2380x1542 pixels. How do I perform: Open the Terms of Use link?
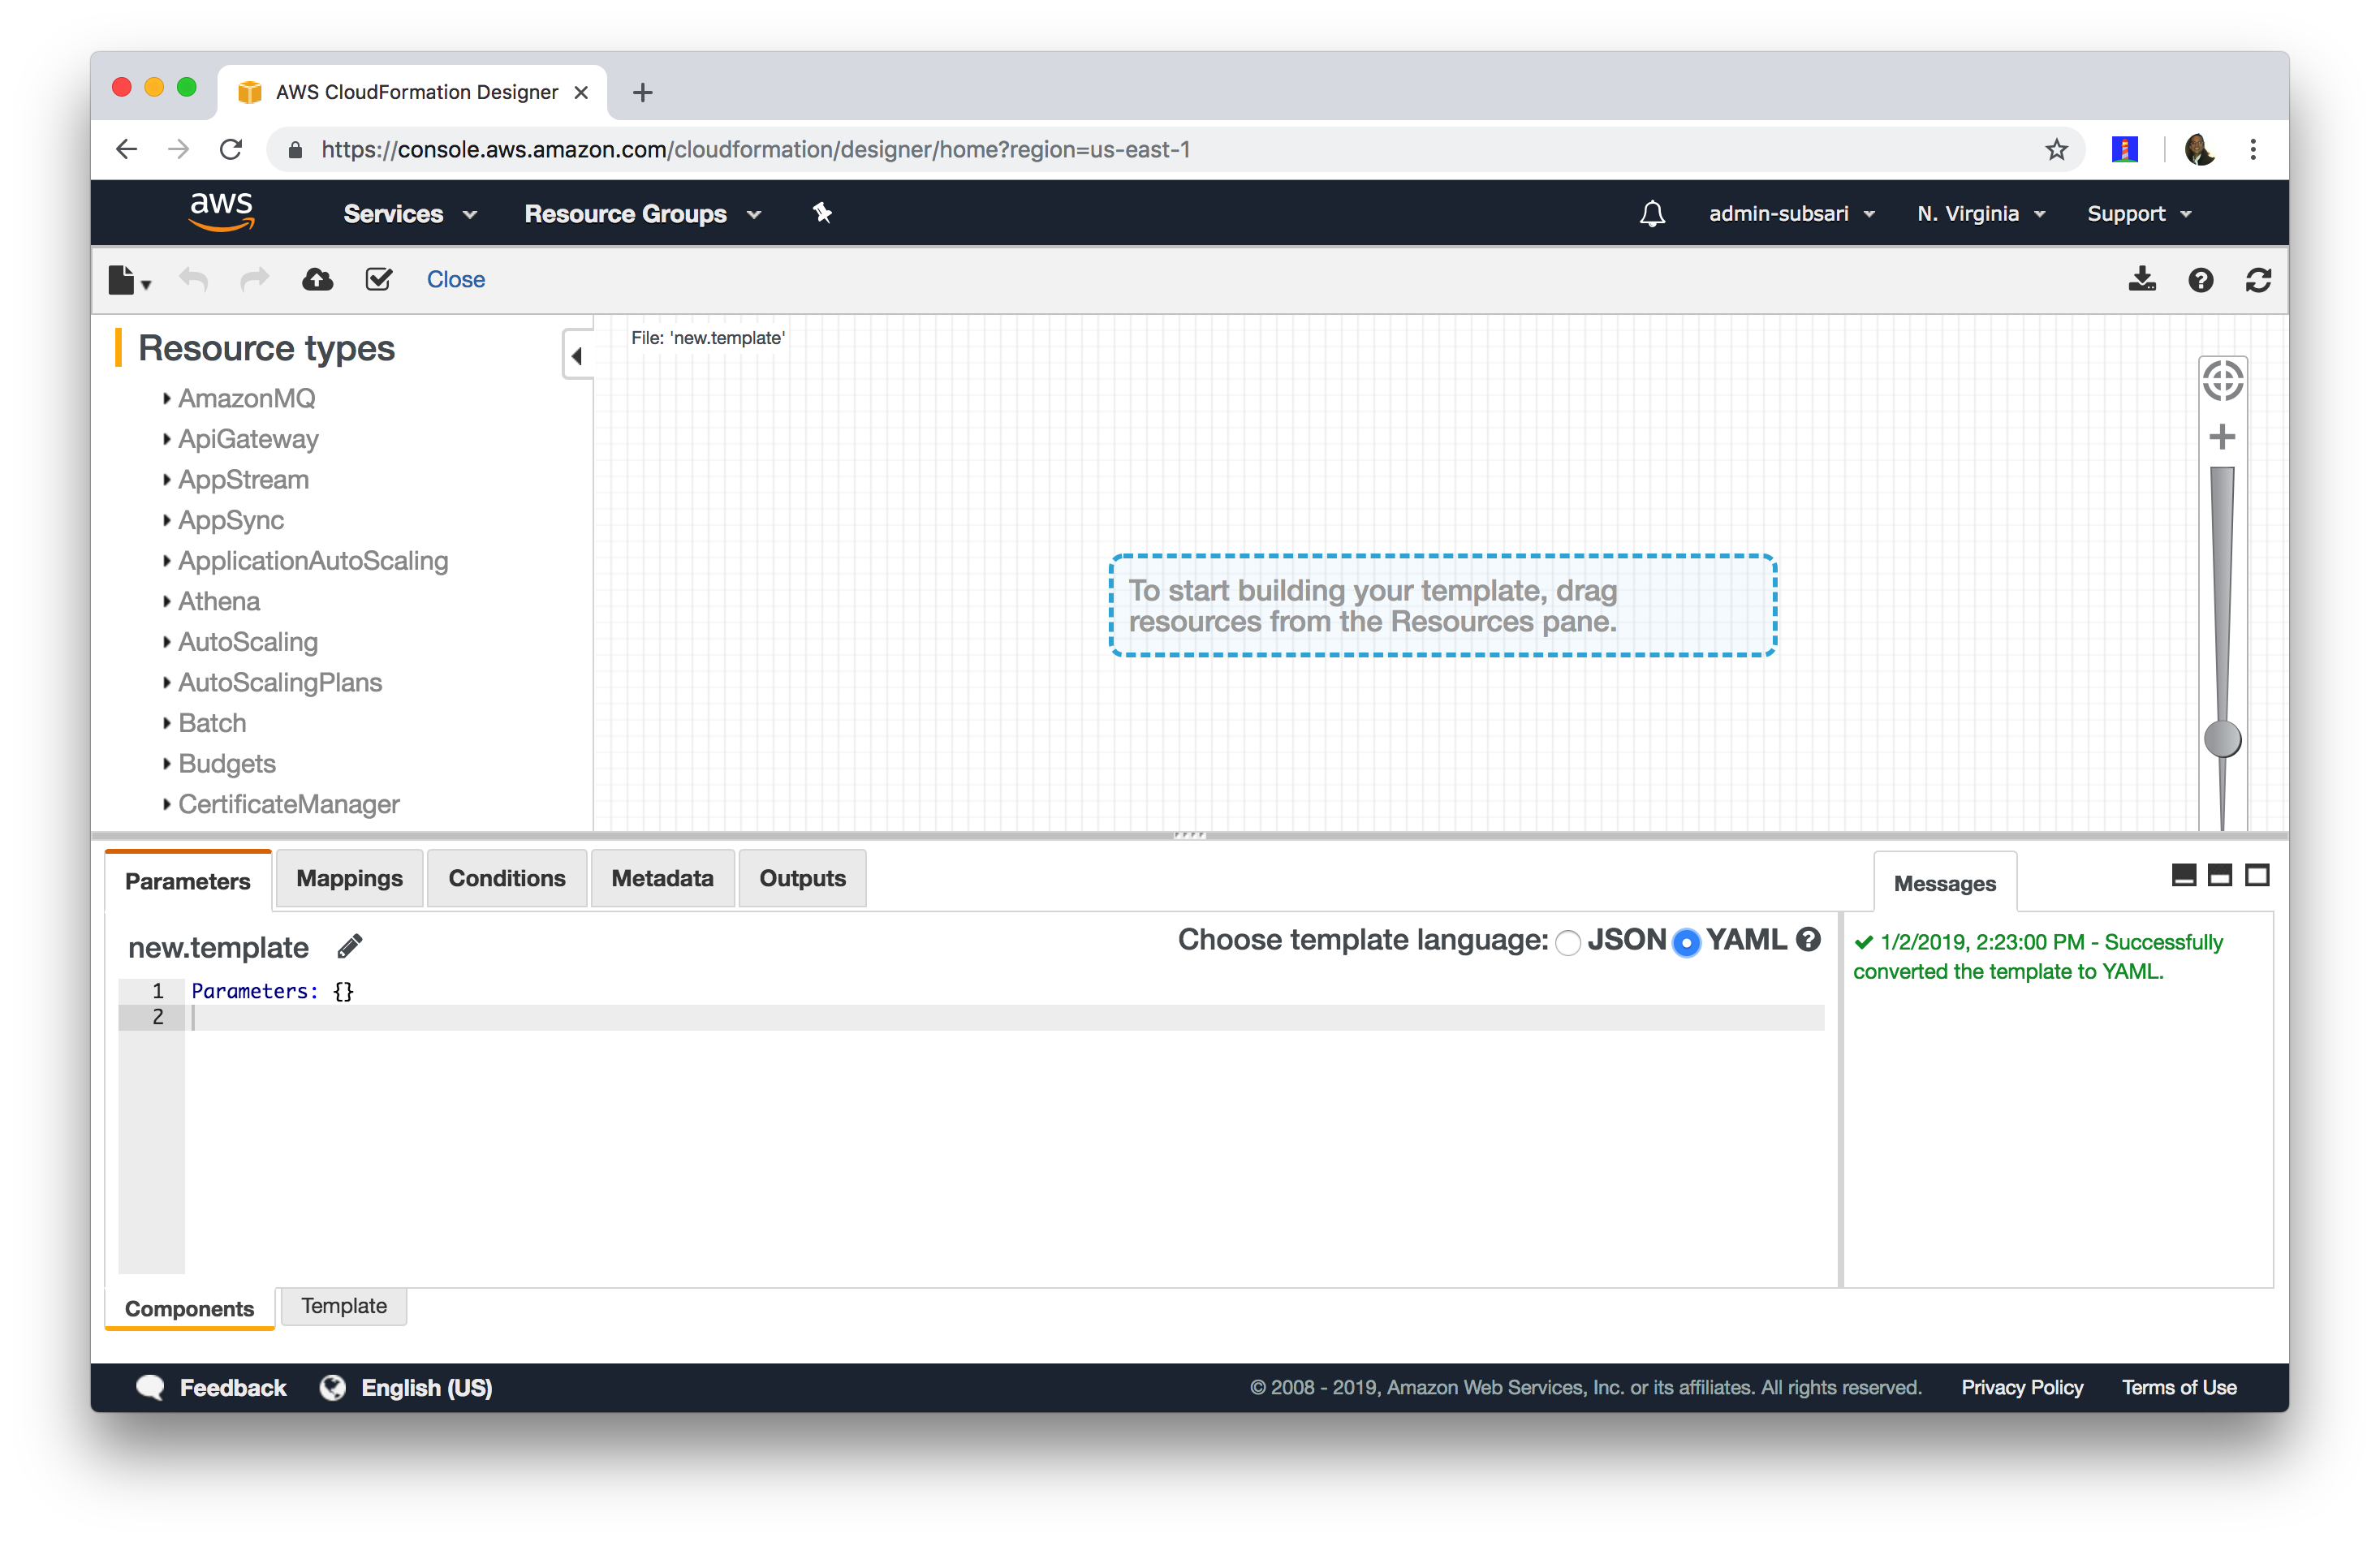(x=2179, y=1387)
